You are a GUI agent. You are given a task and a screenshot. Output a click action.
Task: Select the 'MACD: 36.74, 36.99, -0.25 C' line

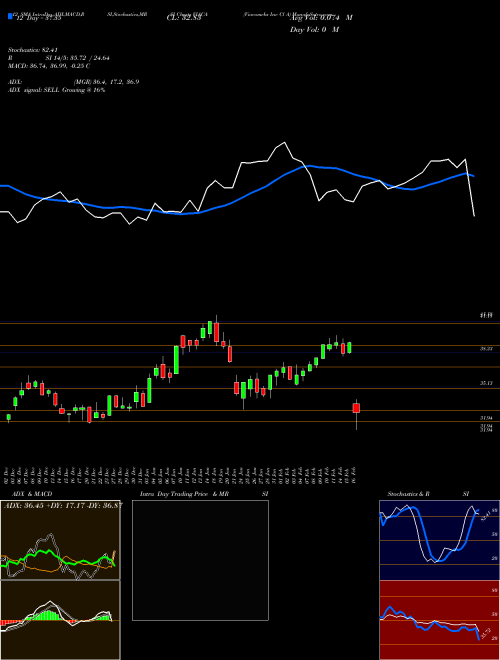[49, 66]
